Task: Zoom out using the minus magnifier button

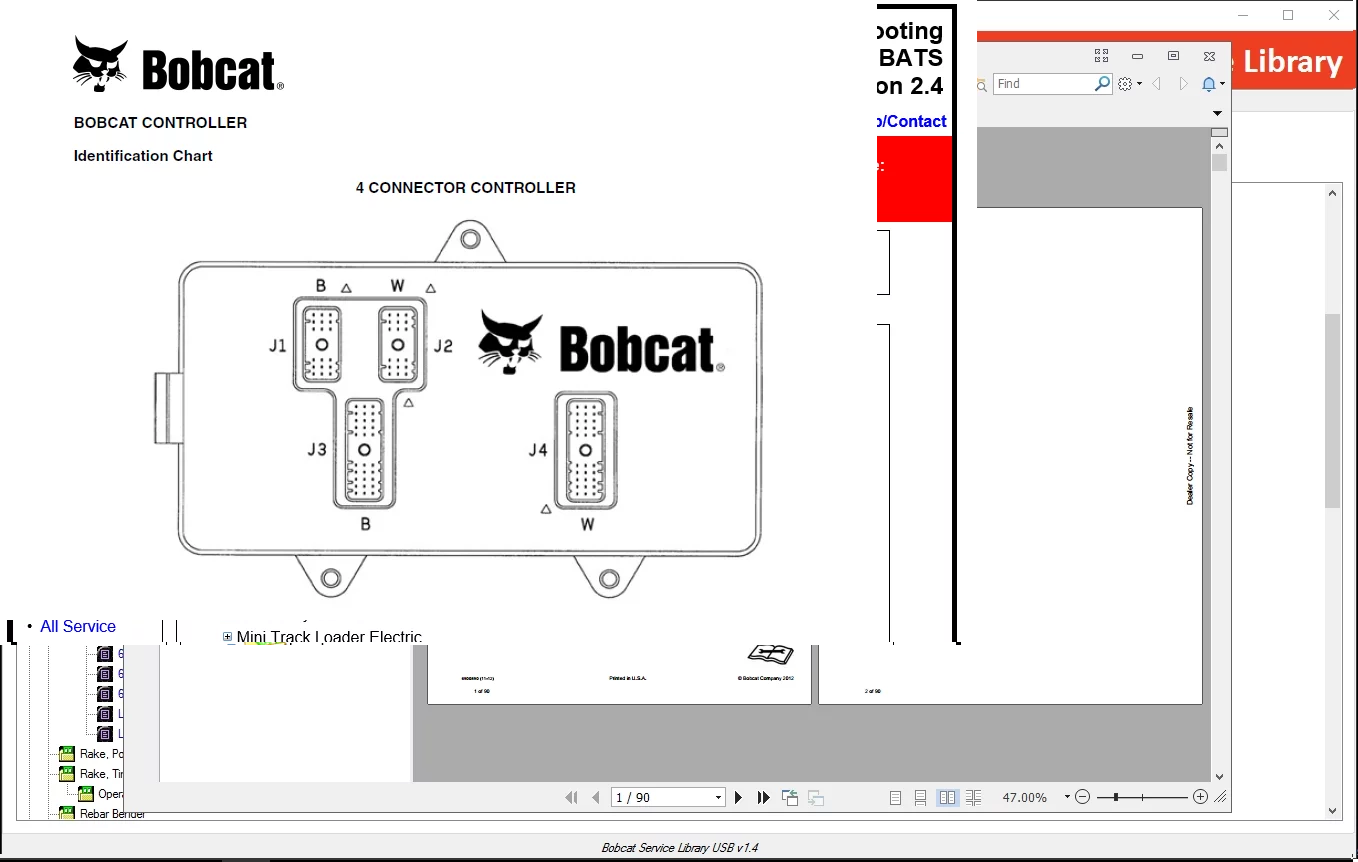Action: tap(1082, 797)
